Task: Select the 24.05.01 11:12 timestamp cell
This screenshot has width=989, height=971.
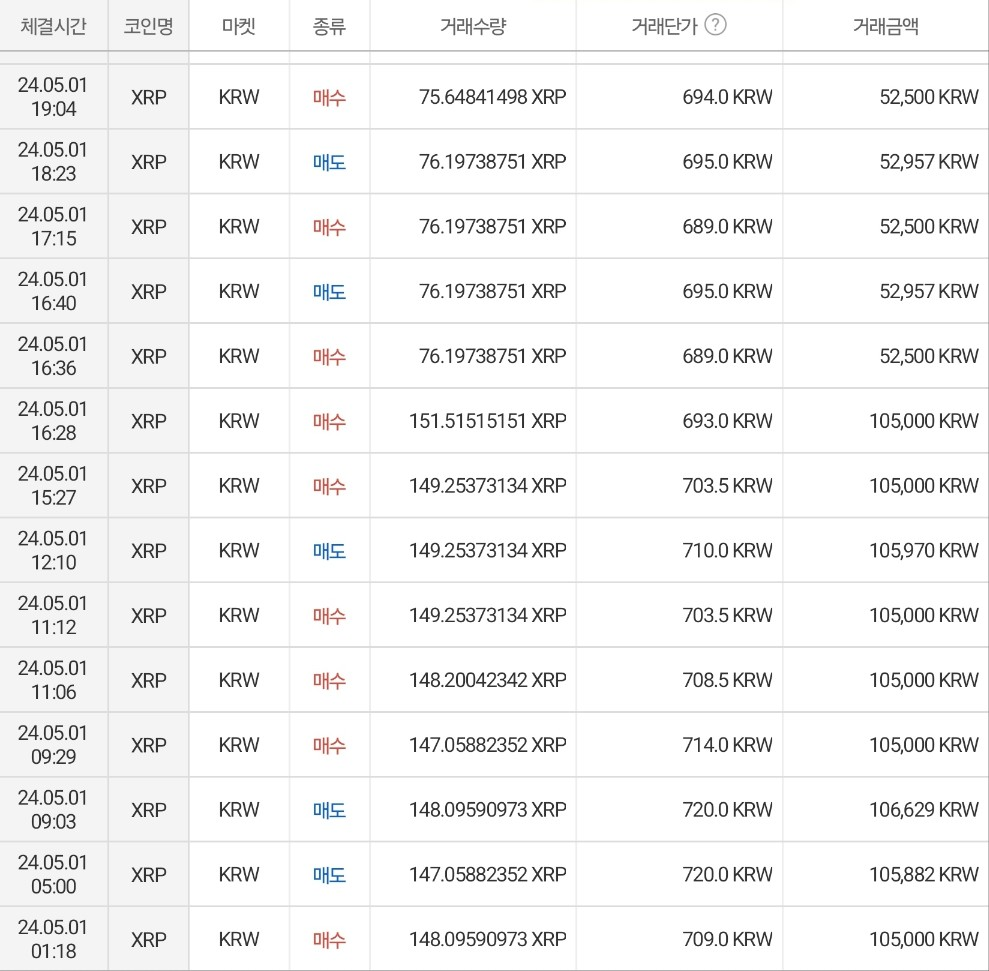Action: point(53,615)
